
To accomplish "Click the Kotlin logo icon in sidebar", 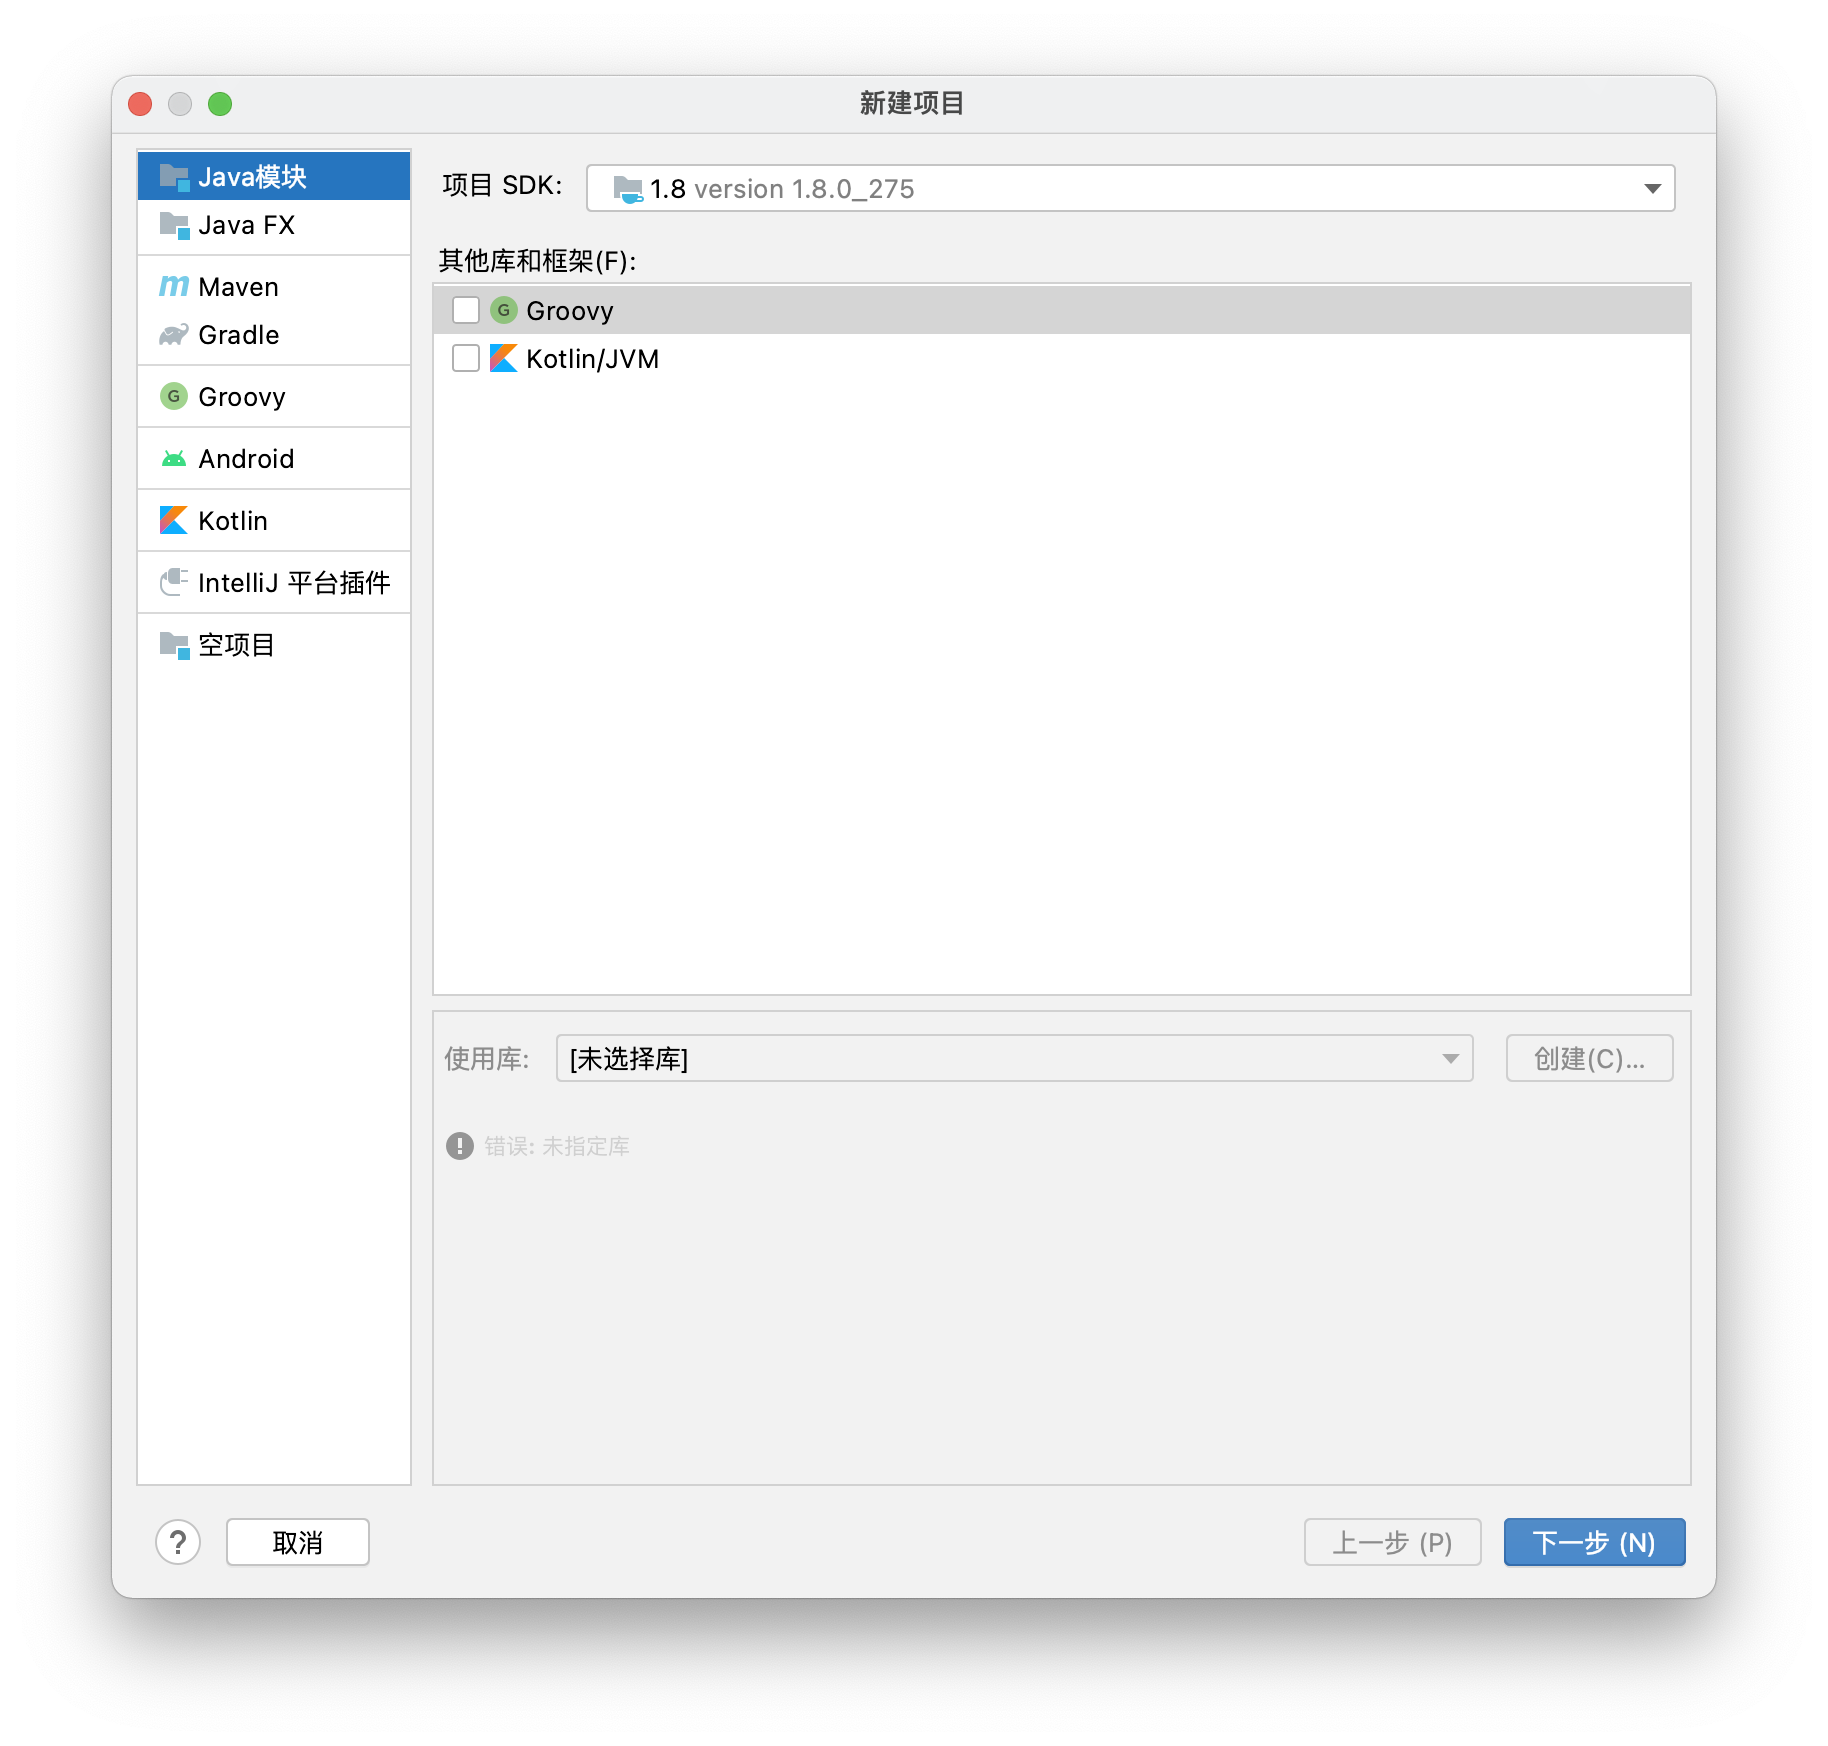I will tap(174, 520).
